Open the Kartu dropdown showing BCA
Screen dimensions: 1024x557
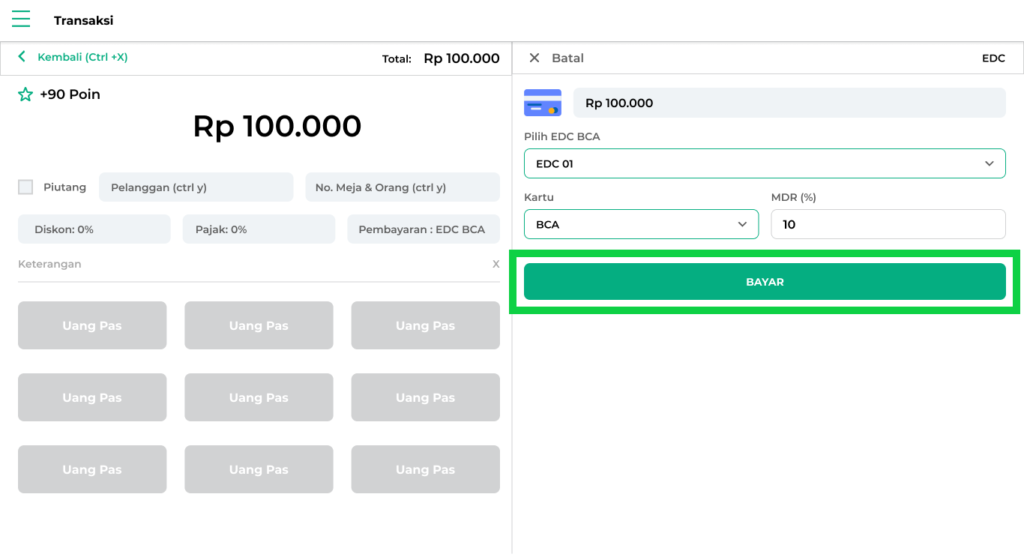[641, 224]
